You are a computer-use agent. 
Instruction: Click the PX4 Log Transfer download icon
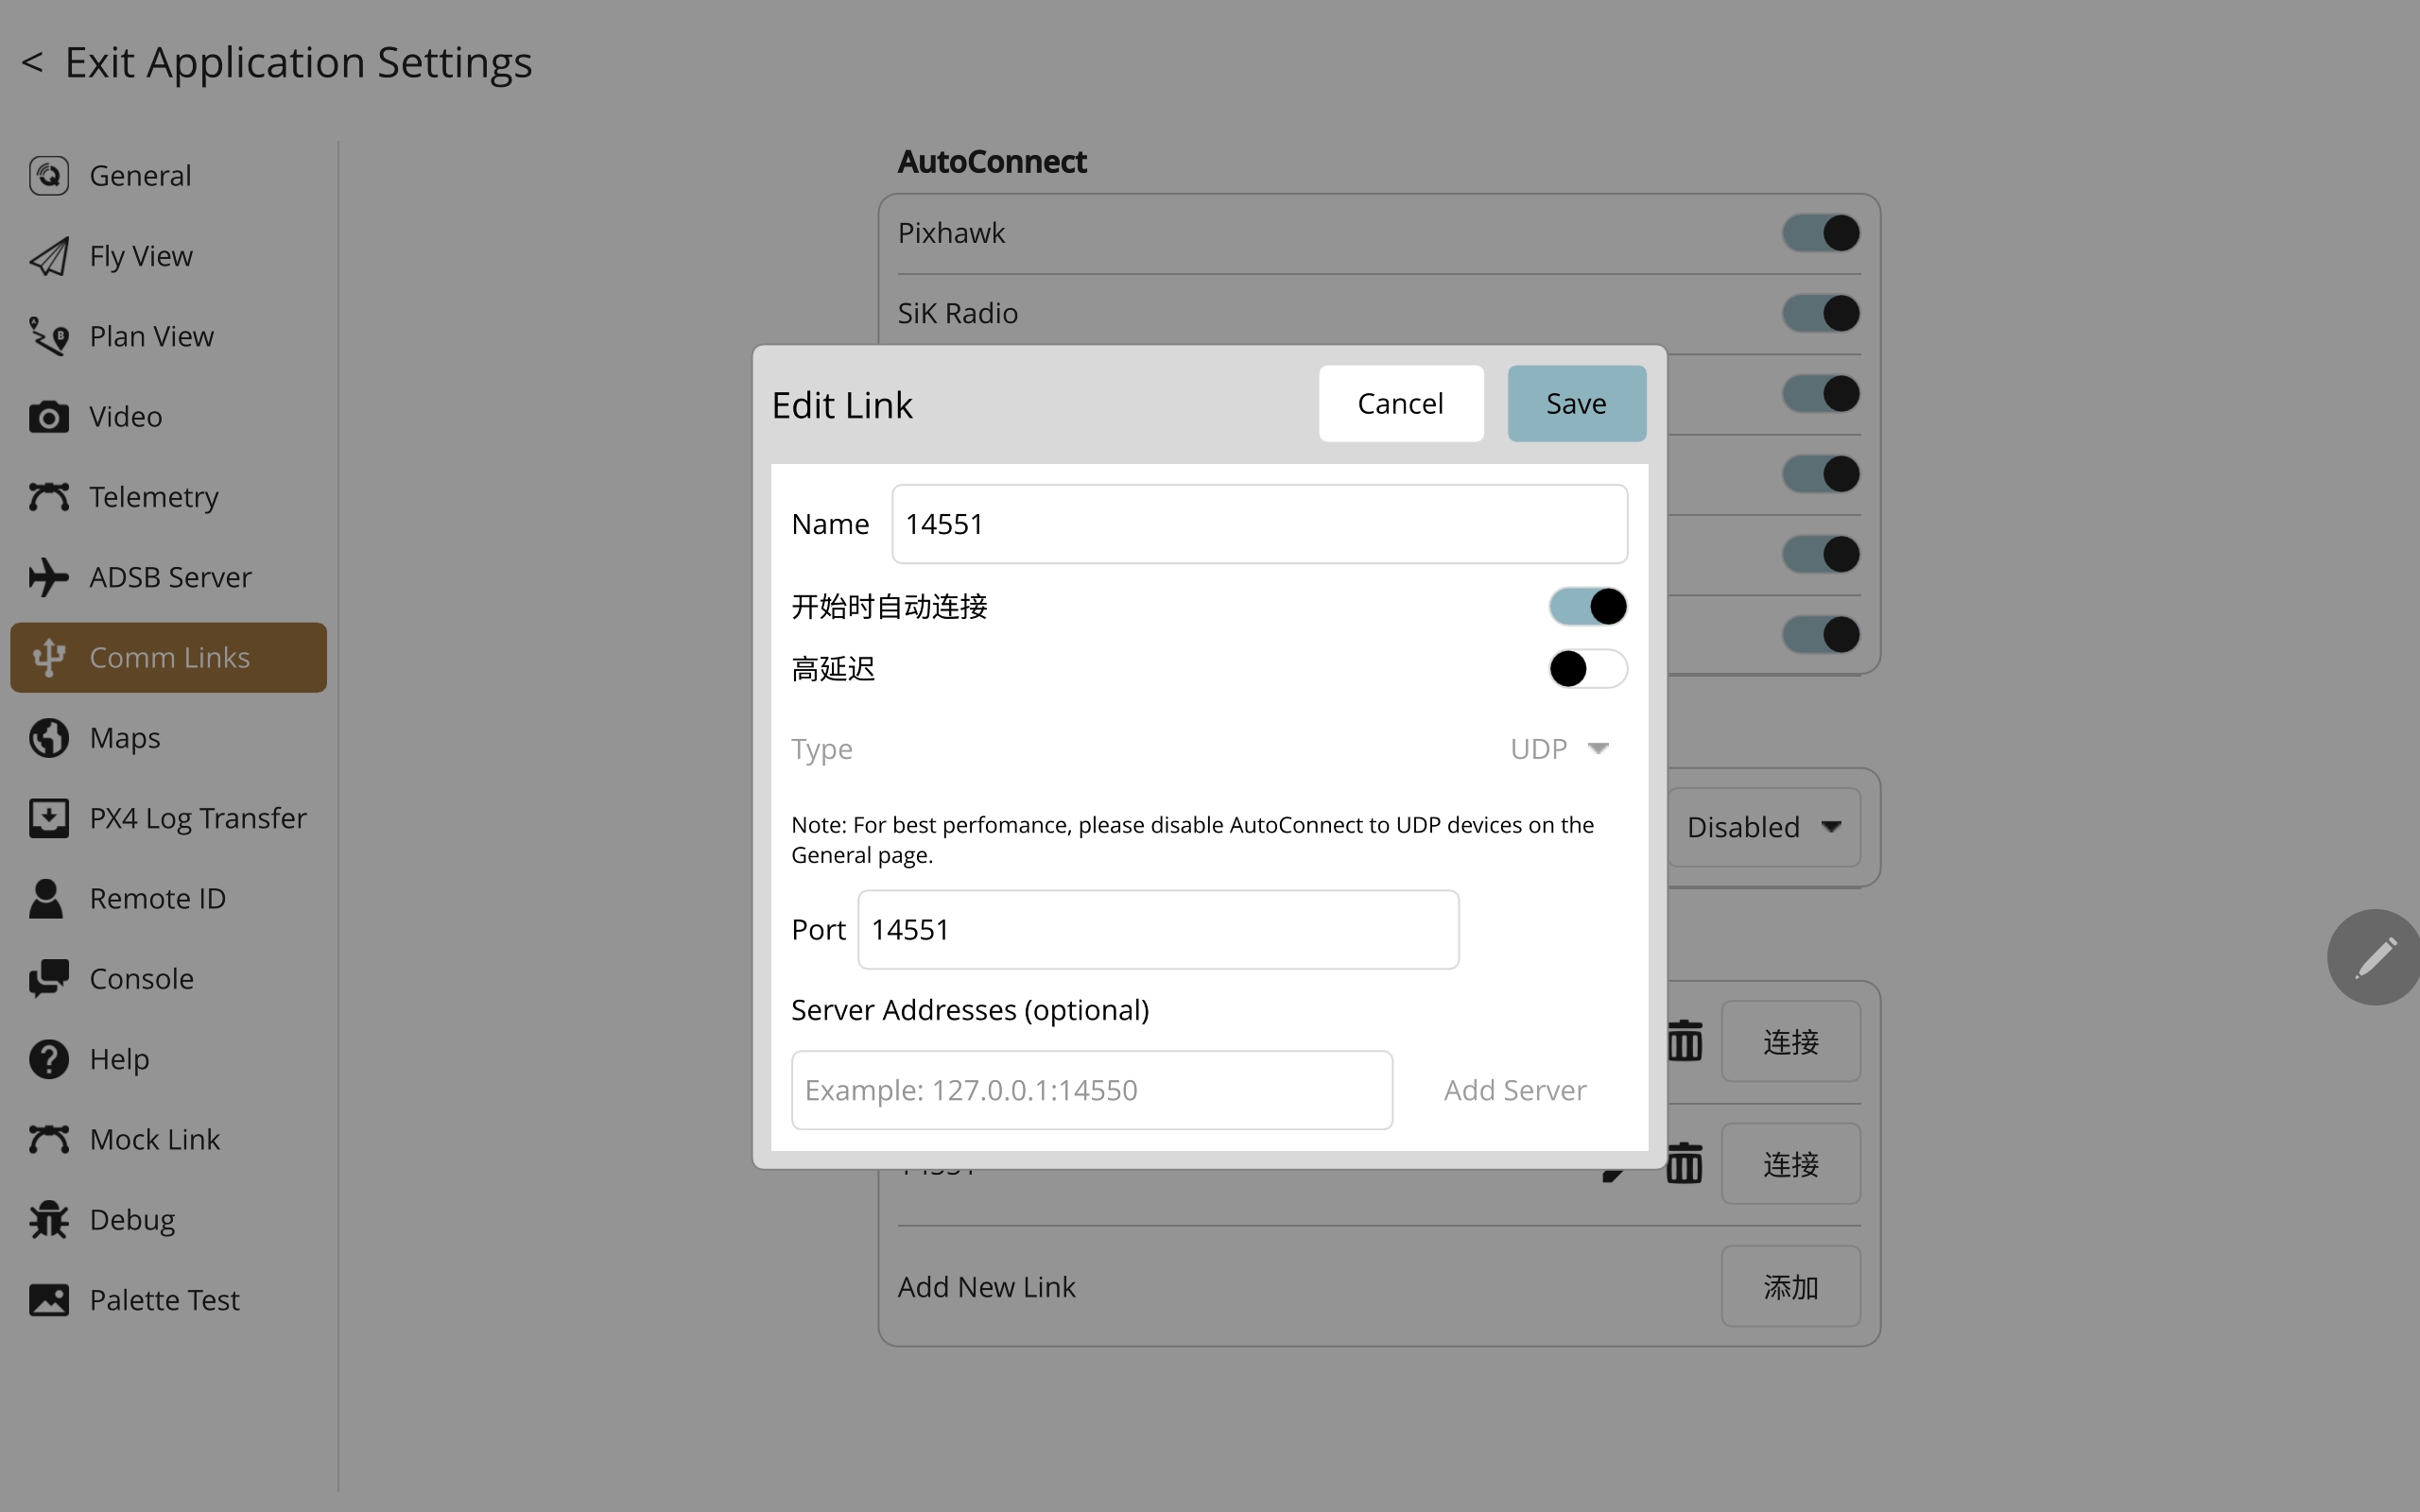[48, 818]
